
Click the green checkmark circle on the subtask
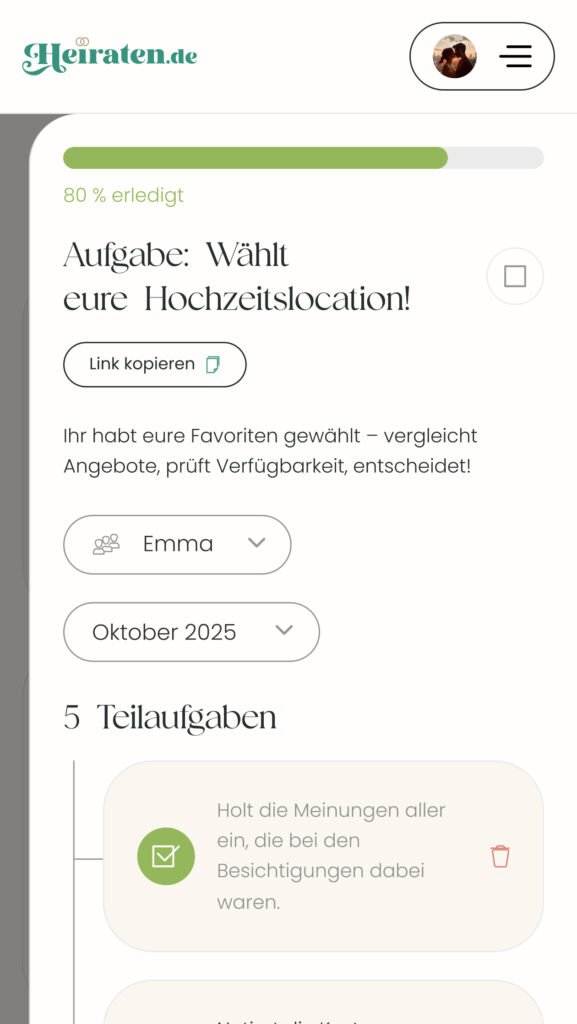pyautogui.click(x=166, y=856)
